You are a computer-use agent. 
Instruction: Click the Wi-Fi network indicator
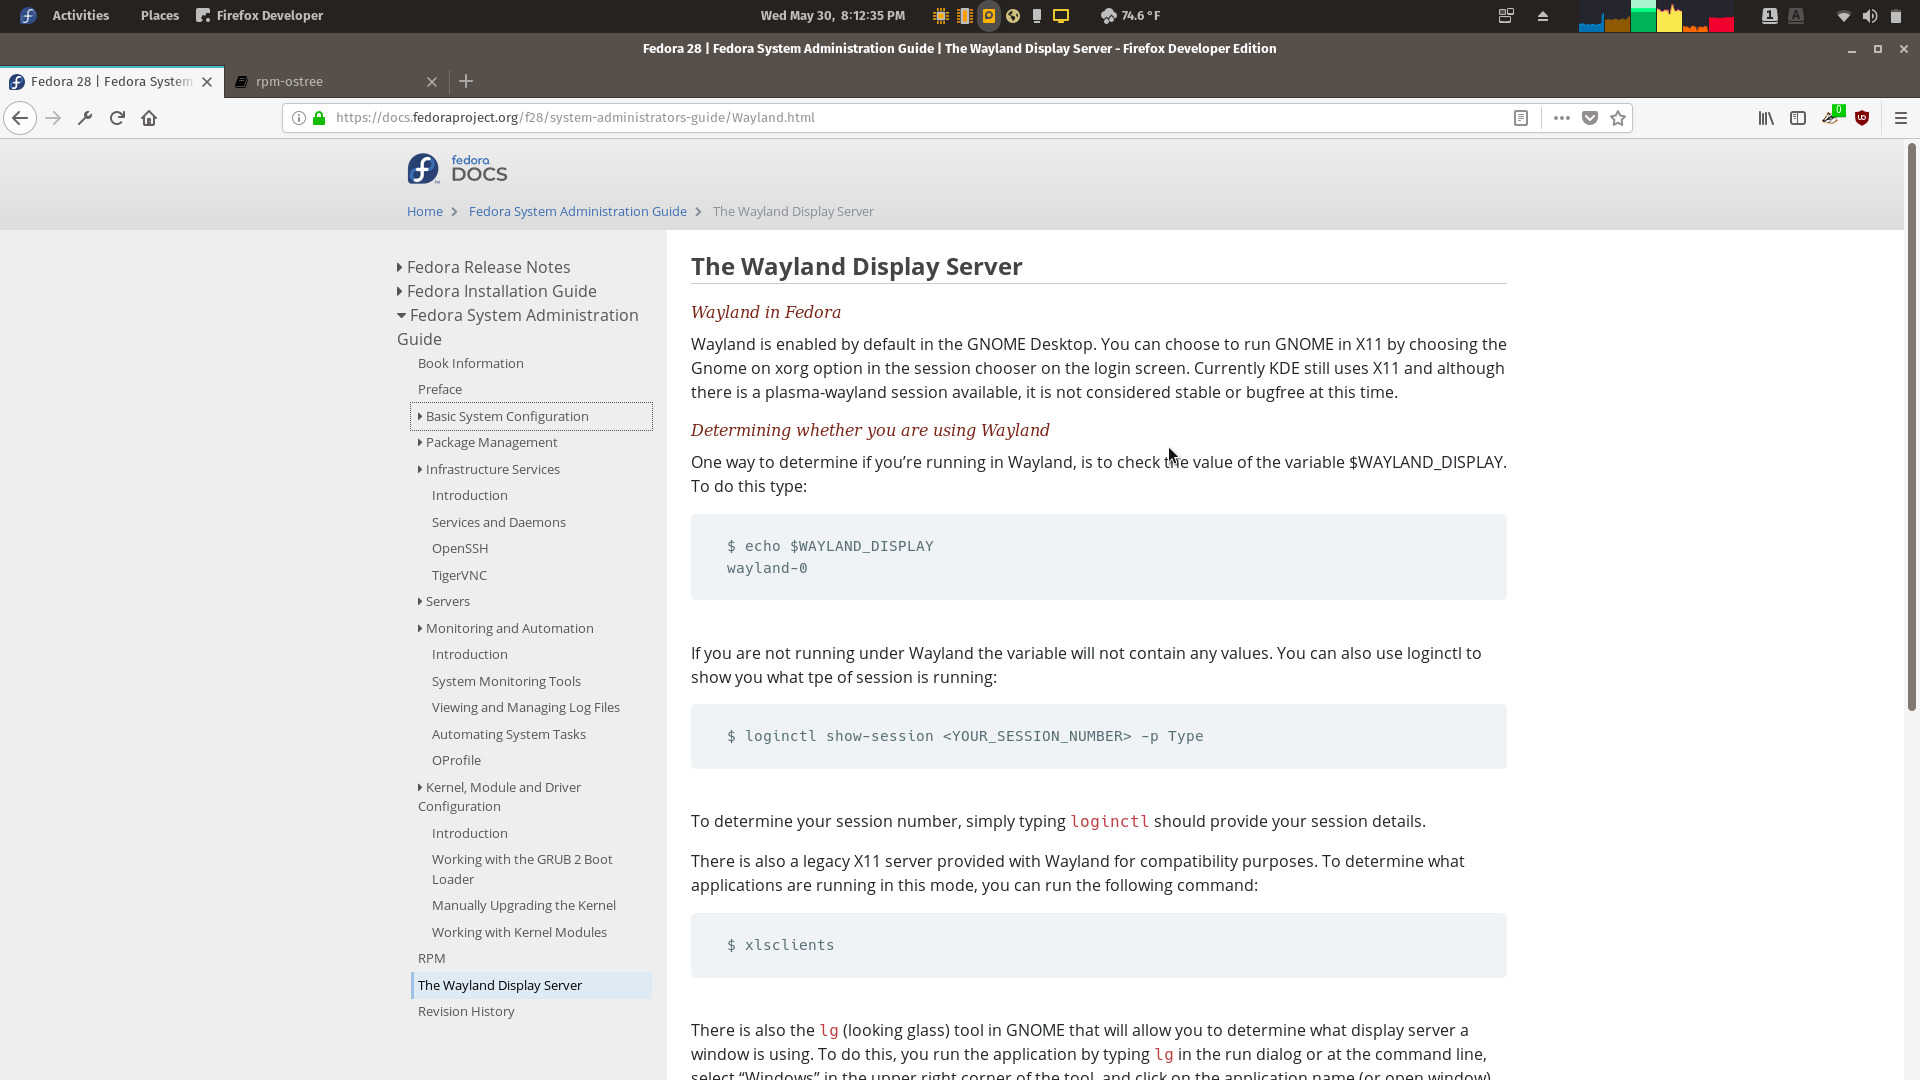[x=1843, y=16]
